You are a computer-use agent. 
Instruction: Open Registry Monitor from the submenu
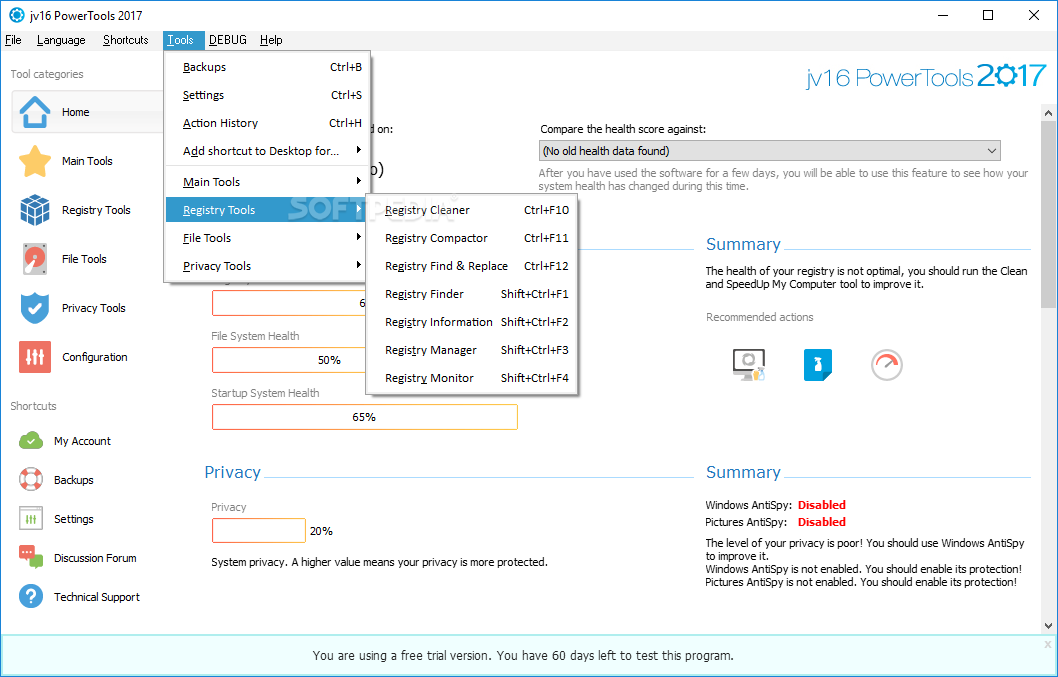pyautogui.click(x=472, y=378)
